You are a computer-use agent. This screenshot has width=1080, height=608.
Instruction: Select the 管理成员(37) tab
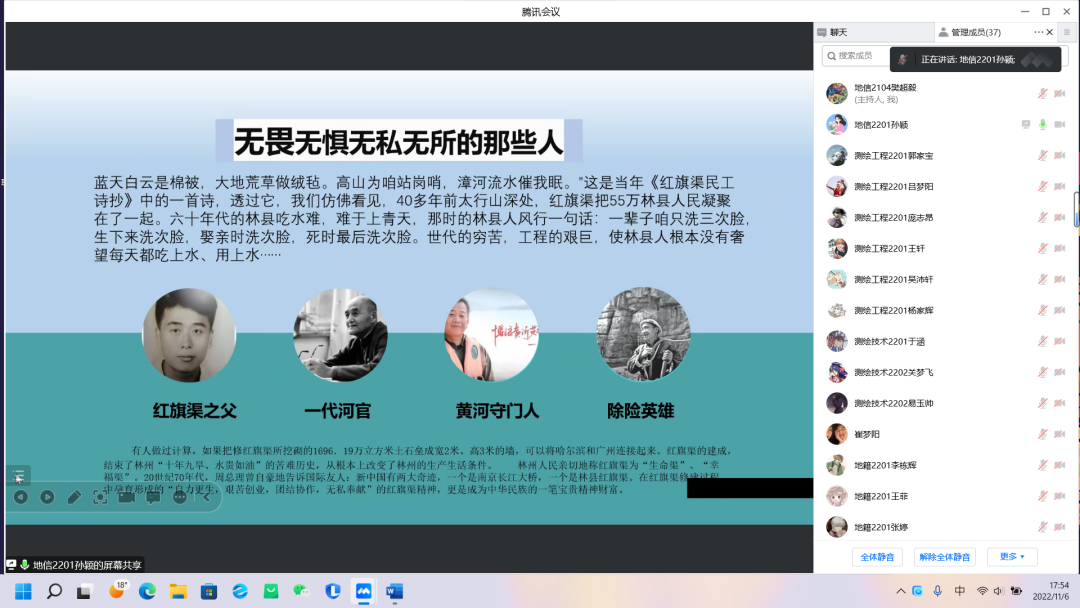click(x=975, y=33)
